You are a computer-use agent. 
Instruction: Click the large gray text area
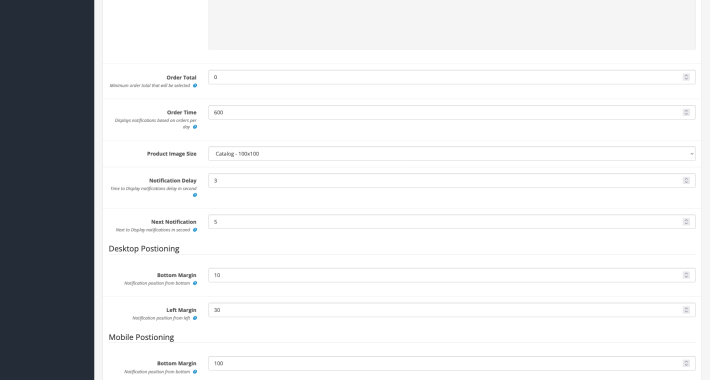point(451,24)
